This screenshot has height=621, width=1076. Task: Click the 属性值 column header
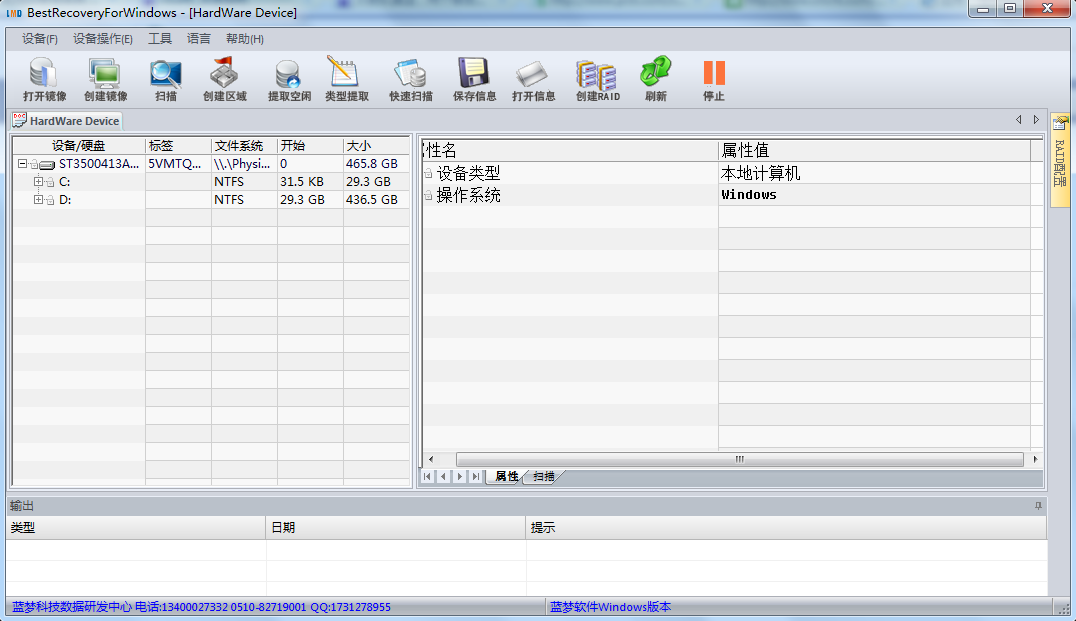click(874, 150)
